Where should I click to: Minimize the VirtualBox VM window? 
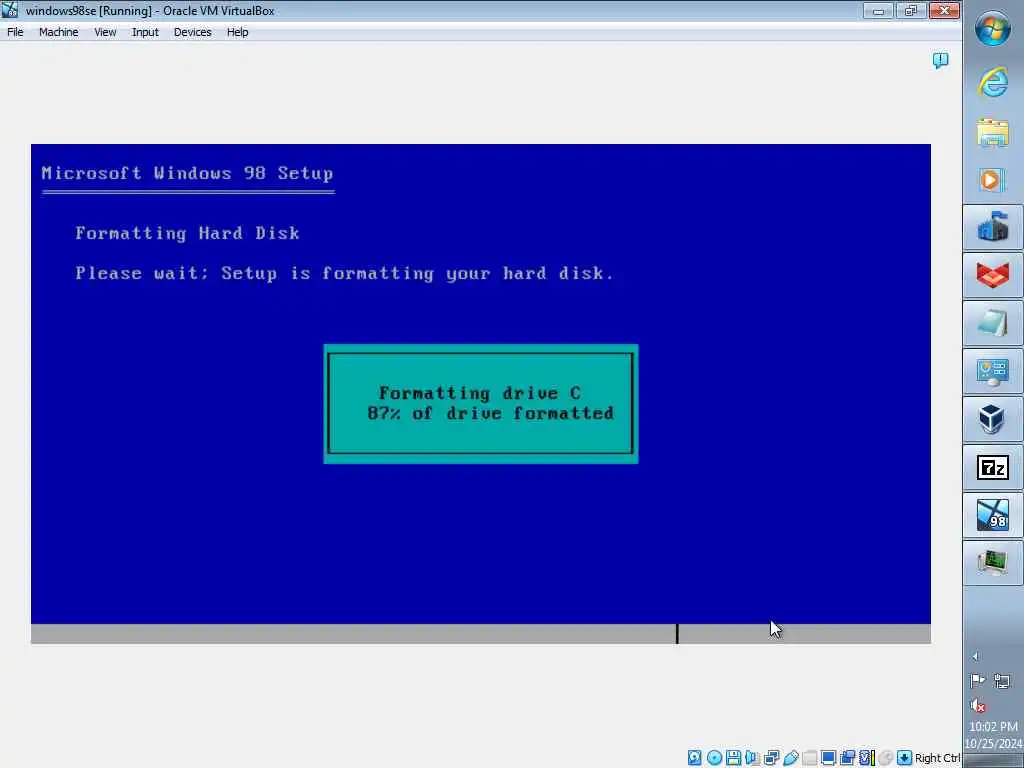pyautogui.click(x=878, y=10)
